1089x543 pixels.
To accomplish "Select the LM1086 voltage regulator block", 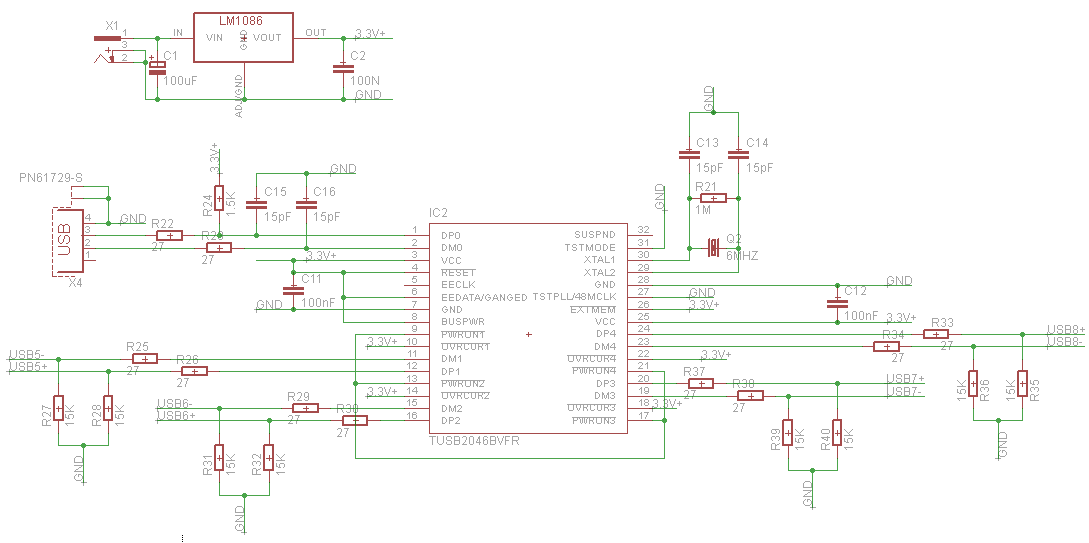I will [244, 38].
